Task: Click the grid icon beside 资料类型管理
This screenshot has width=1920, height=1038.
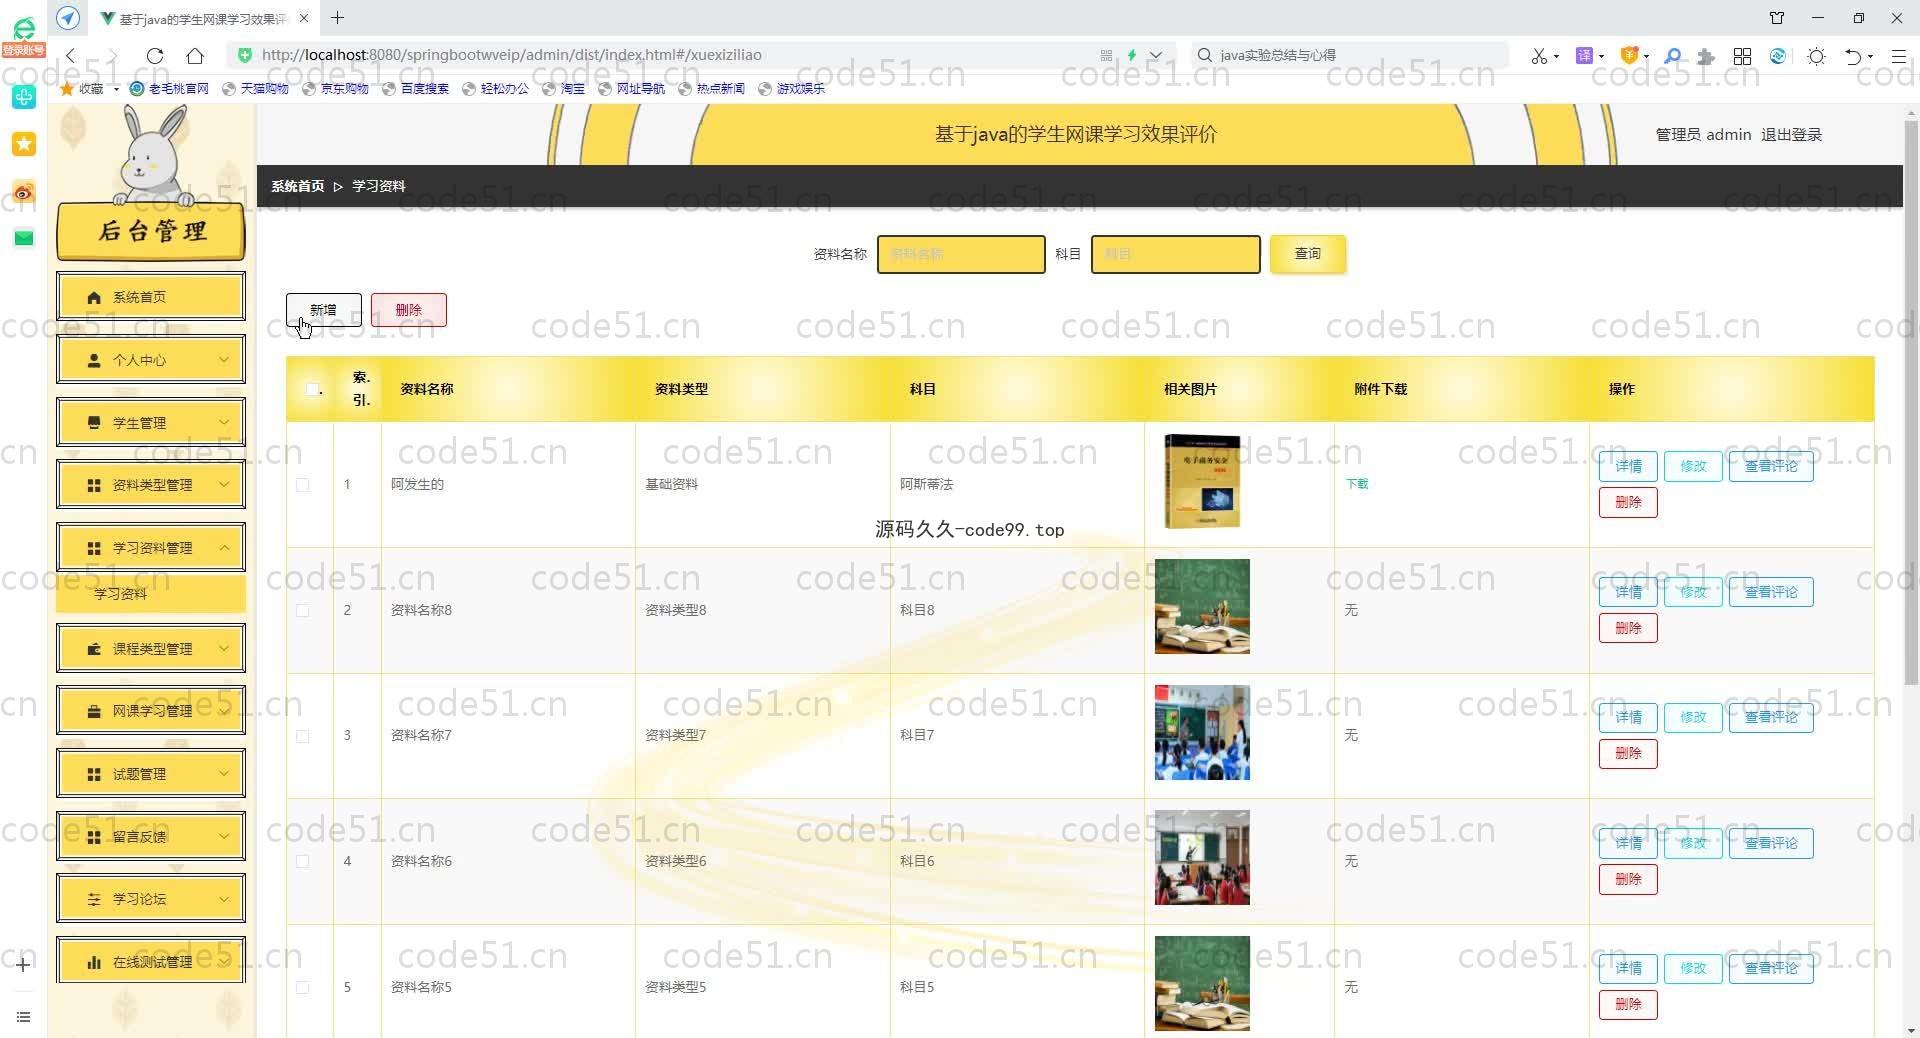Action: pyautogui.click(x=94, y=485)
